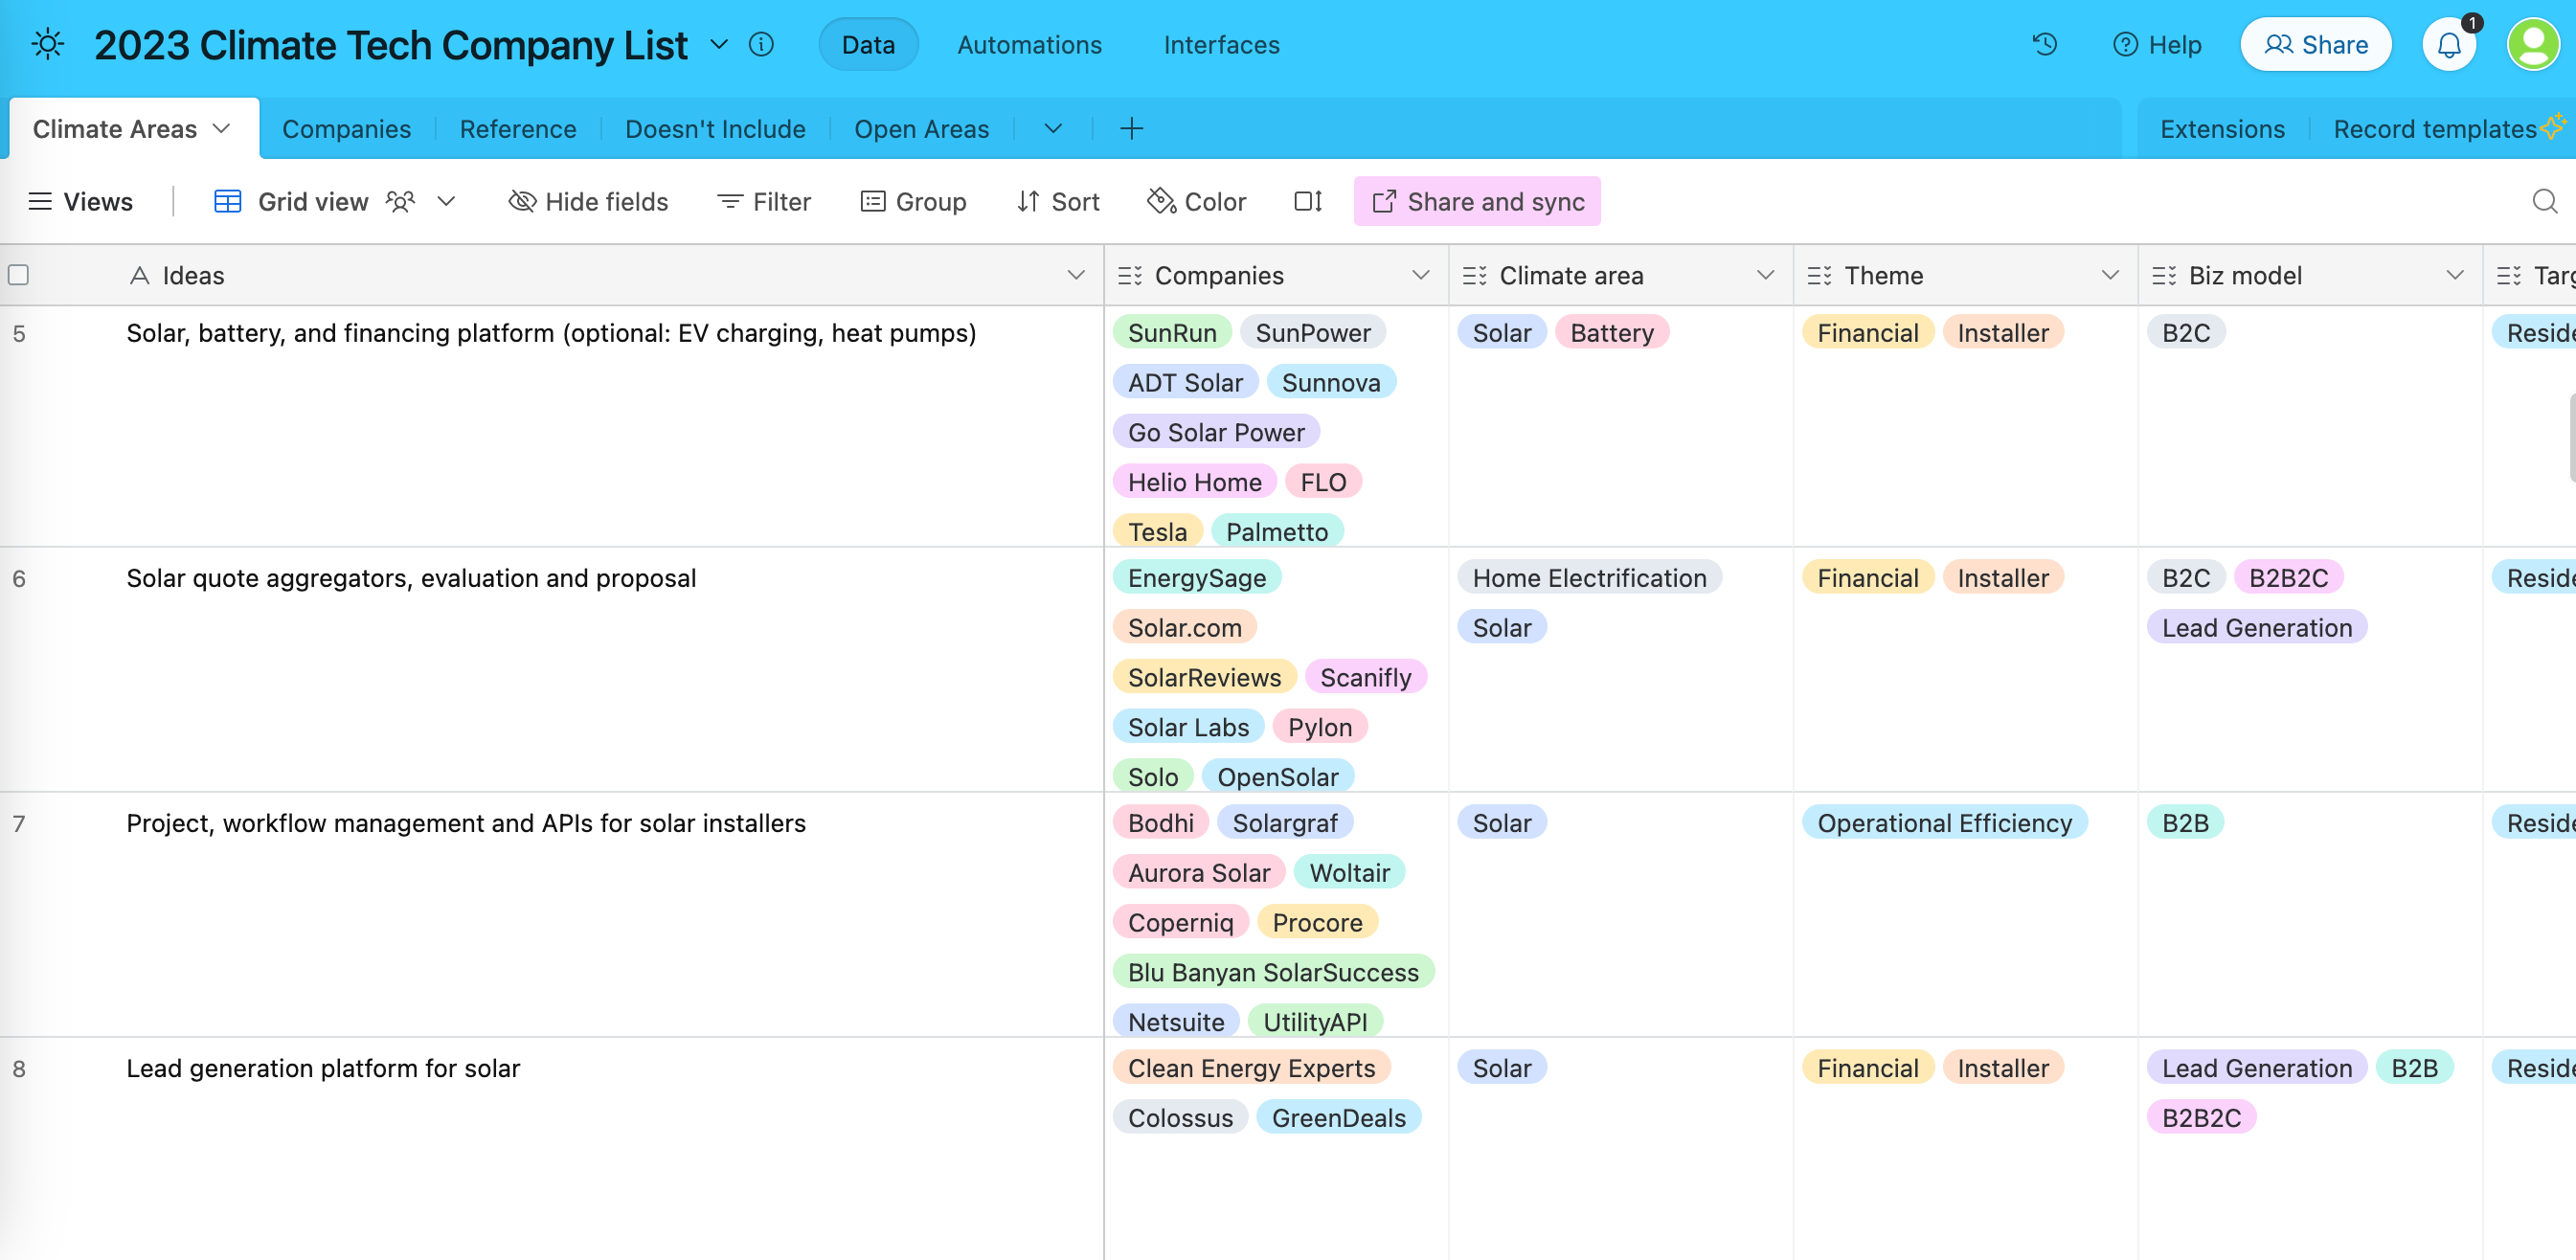Image resolution: width=2576 pixels, height=1260 pixels.
Task: Click the row height icon
Action: pos(1307,201)
